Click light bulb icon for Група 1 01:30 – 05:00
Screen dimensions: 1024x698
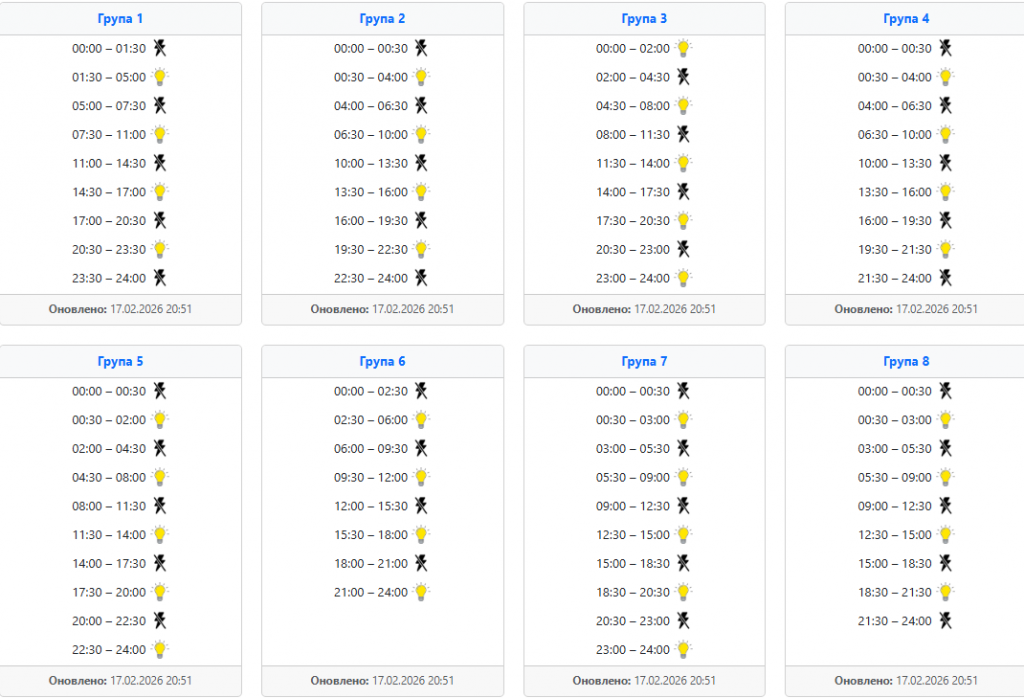160,77
